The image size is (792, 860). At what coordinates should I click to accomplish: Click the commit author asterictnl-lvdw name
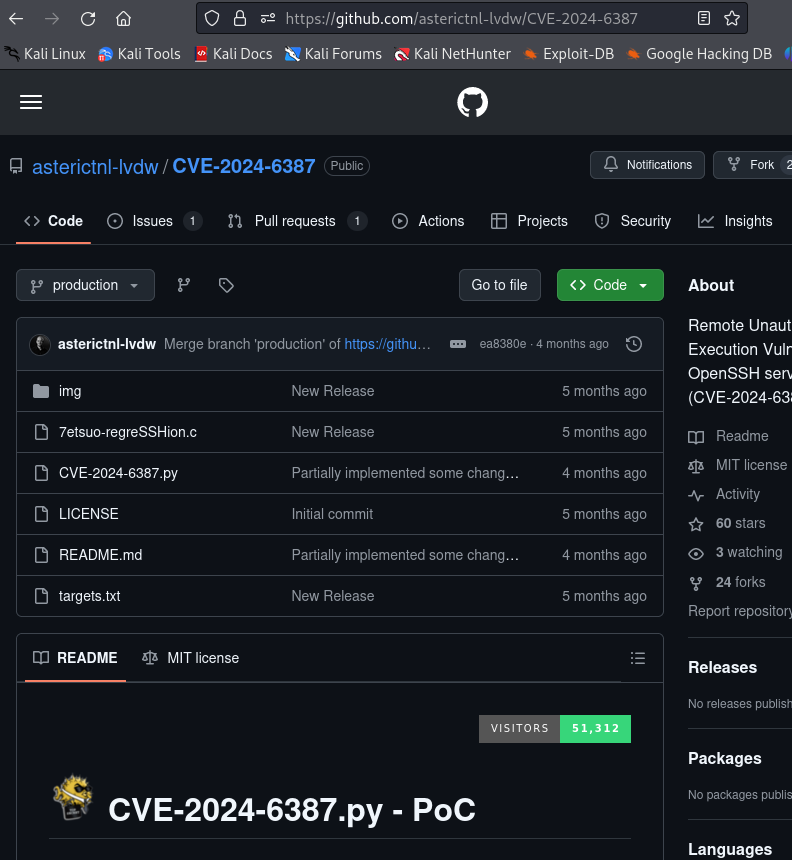tap(107, 344)
